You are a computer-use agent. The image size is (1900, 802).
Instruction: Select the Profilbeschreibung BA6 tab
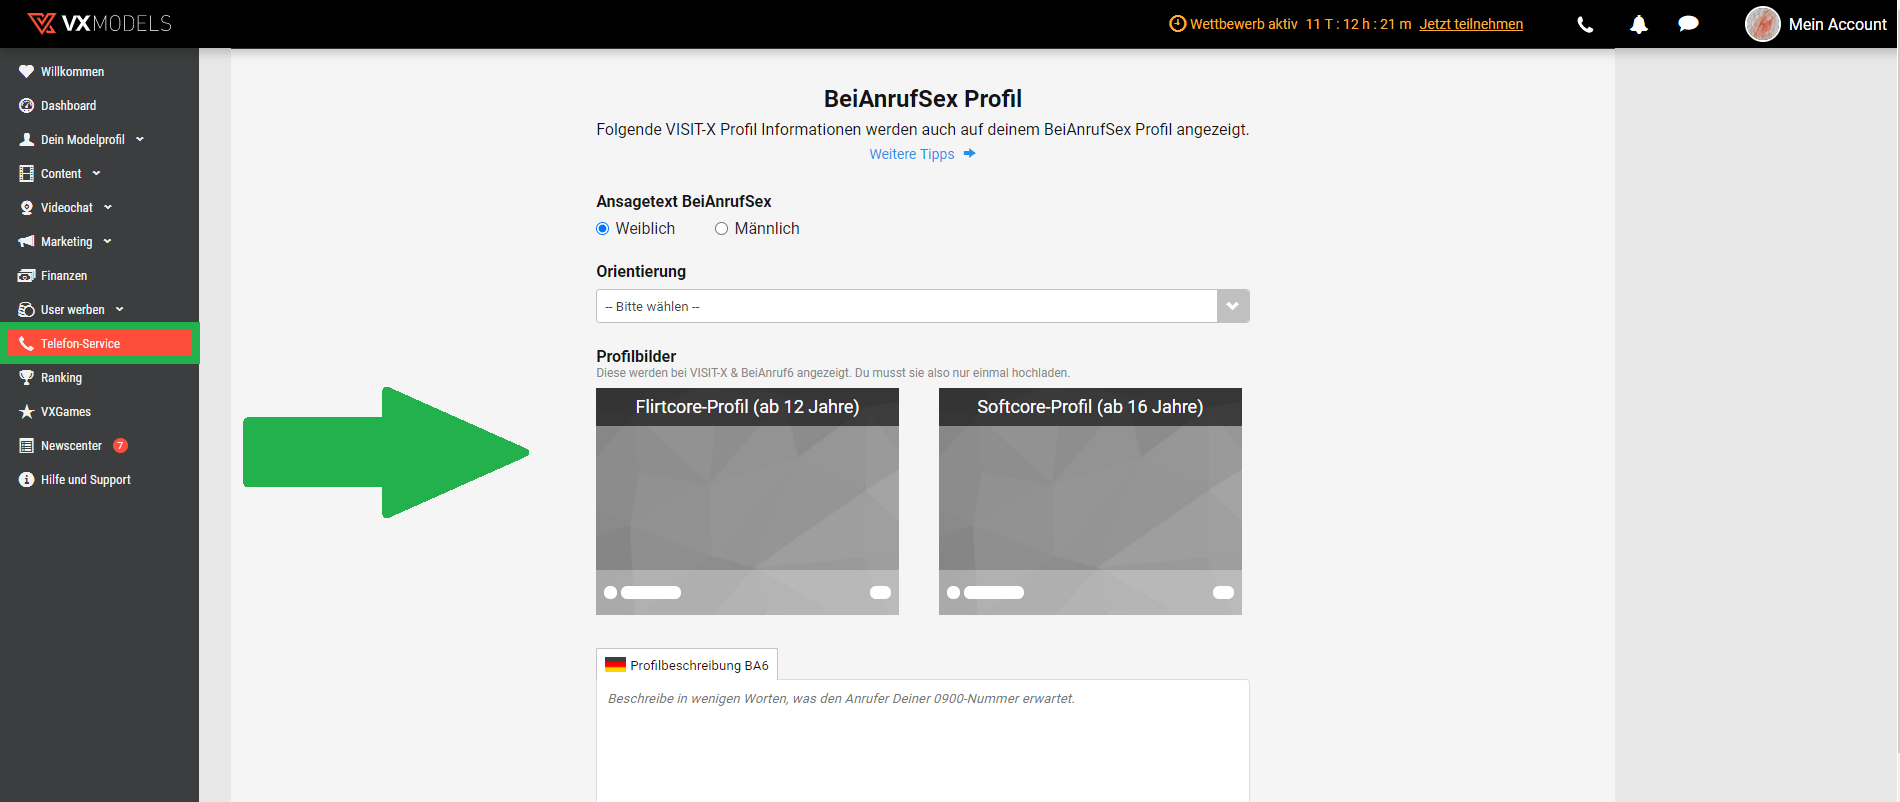687,665
